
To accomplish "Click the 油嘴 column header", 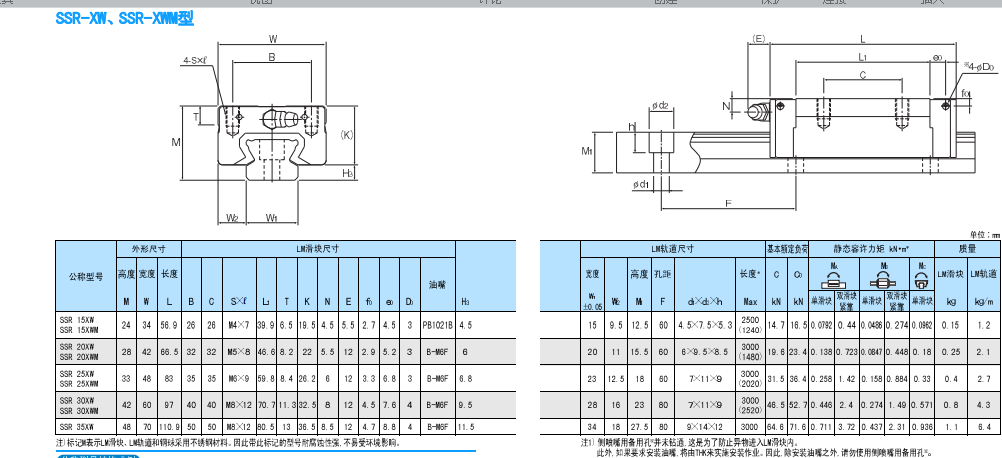I will [x=437, y=285].
